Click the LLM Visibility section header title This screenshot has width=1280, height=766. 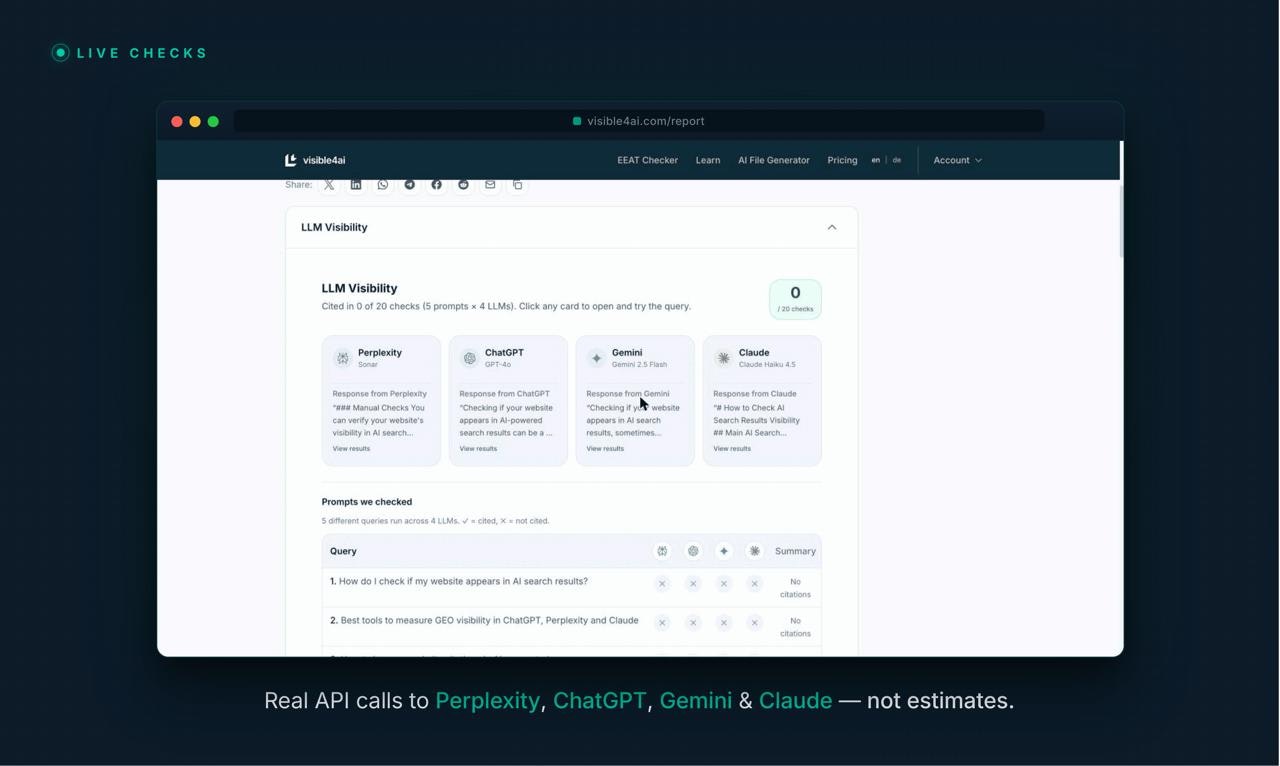pyautogui.click(x=334, y=227)
